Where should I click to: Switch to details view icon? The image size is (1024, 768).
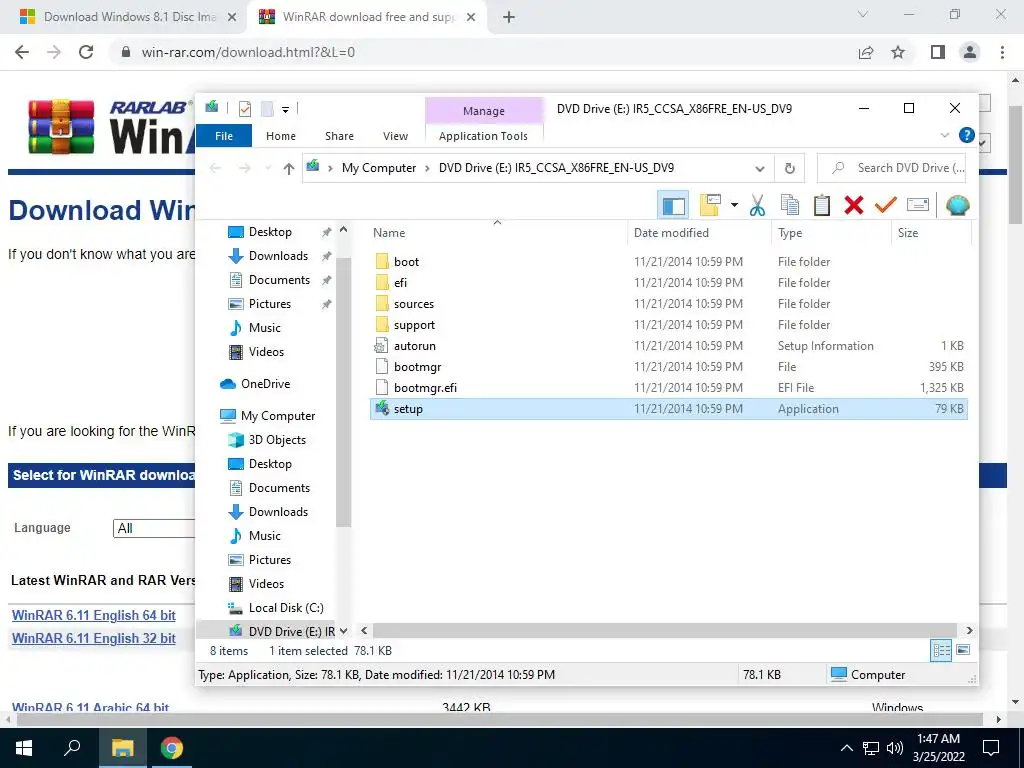coord(941,650)
